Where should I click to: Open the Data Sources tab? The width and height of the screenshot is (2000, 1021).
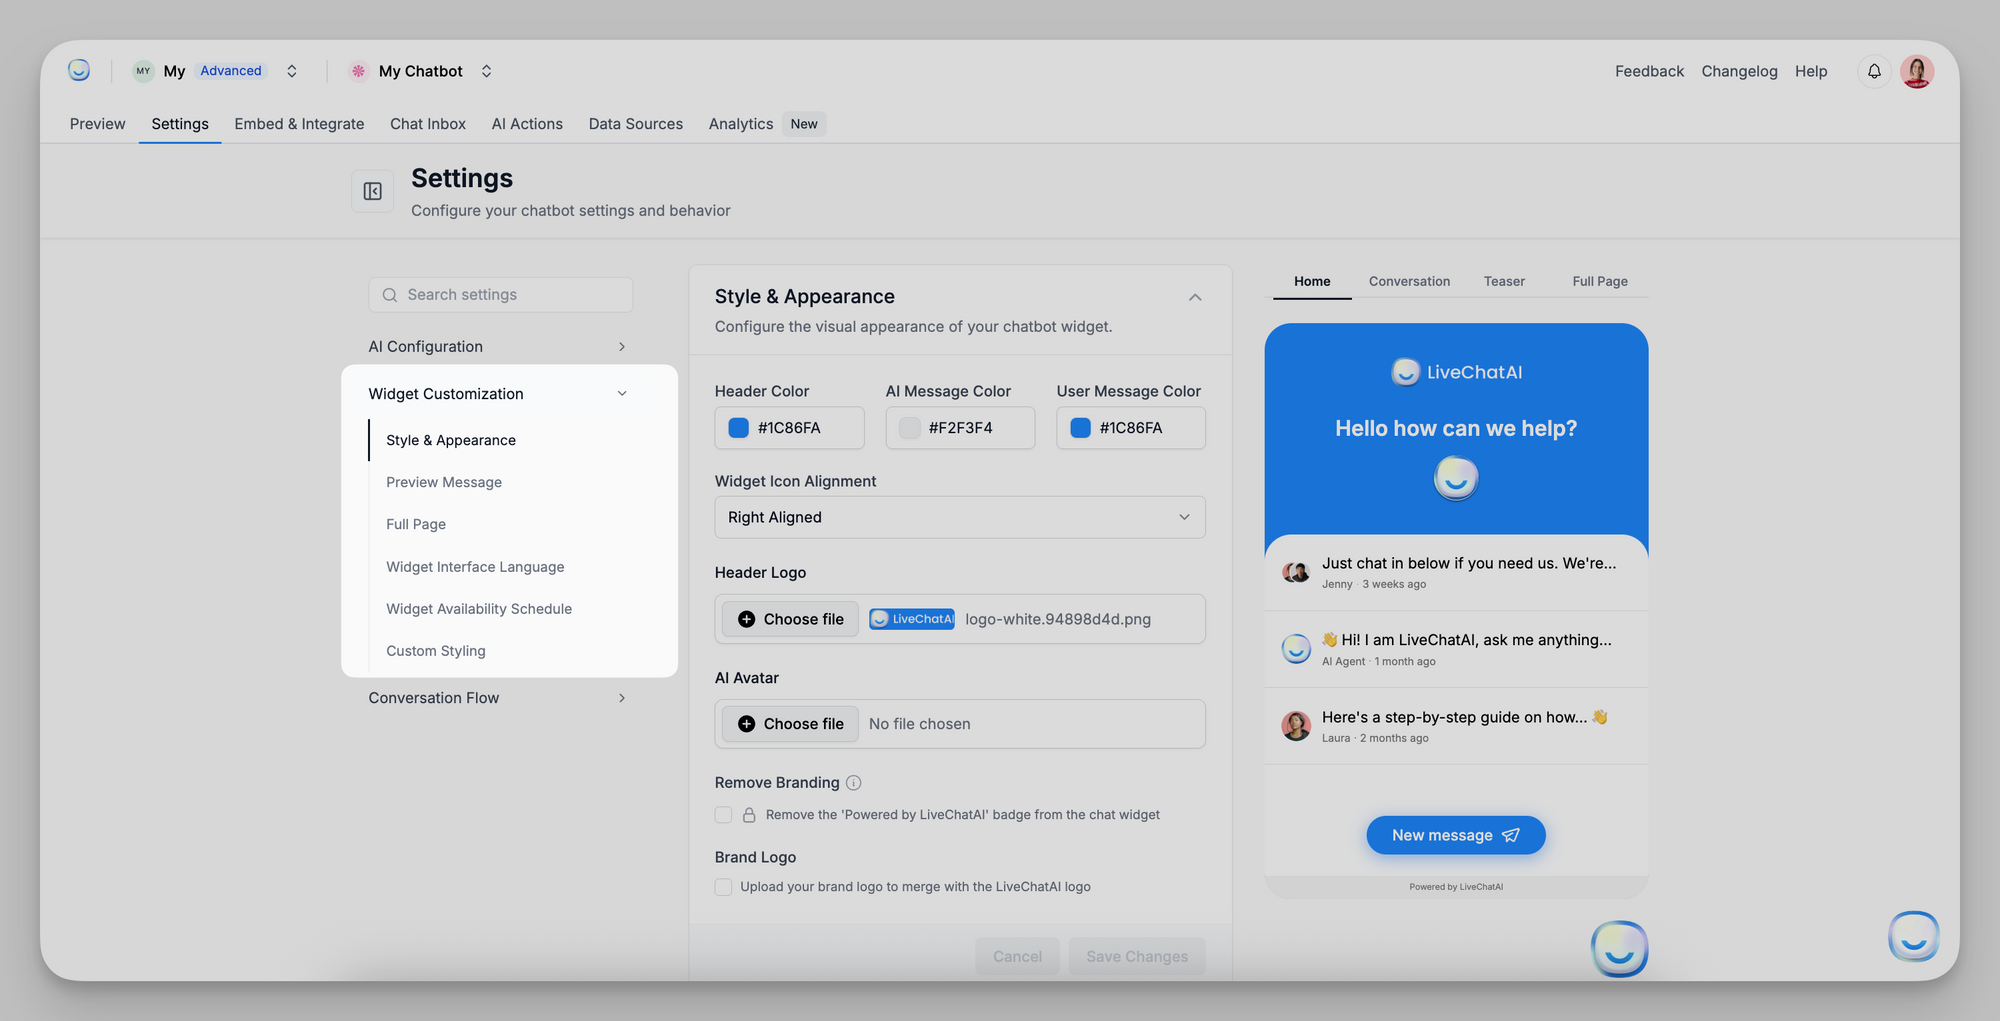tap(636, 124)
